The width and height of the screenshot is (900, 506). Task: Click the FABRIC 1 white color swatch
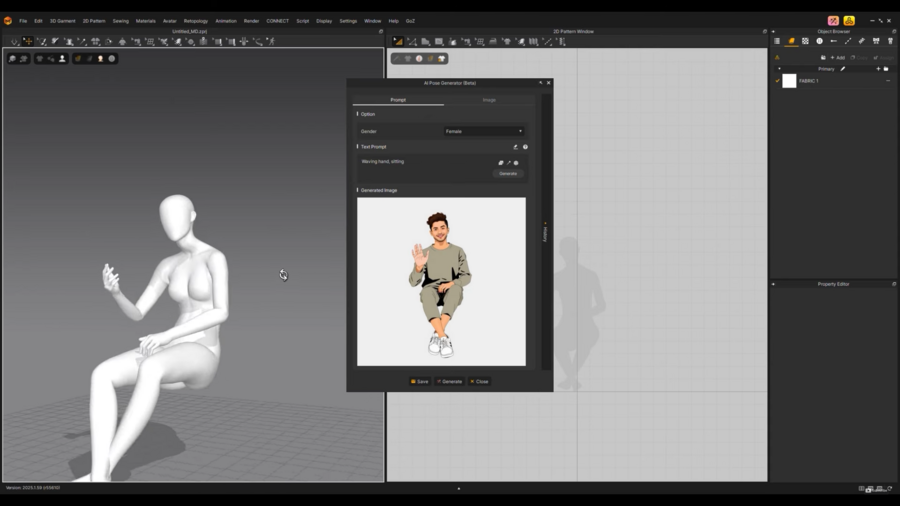click(x=789, y=81)
